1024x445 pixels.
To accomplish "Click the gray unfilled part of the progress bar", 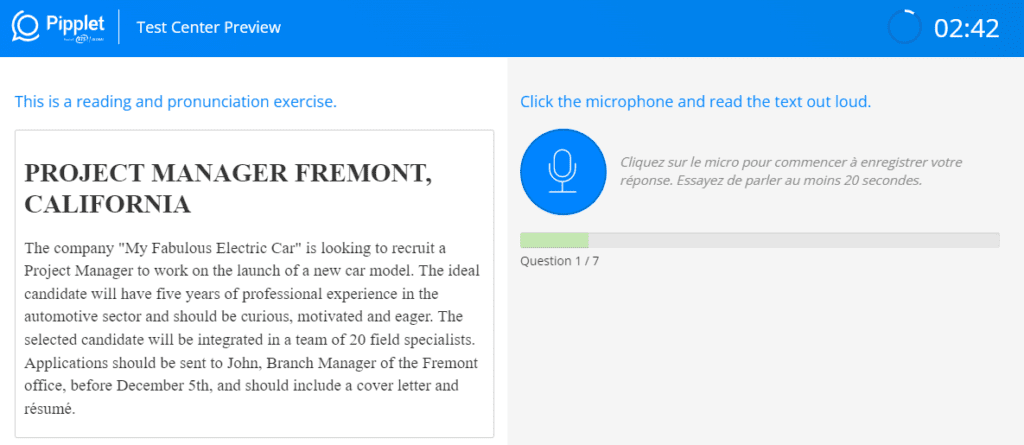I will pos(794,240).
